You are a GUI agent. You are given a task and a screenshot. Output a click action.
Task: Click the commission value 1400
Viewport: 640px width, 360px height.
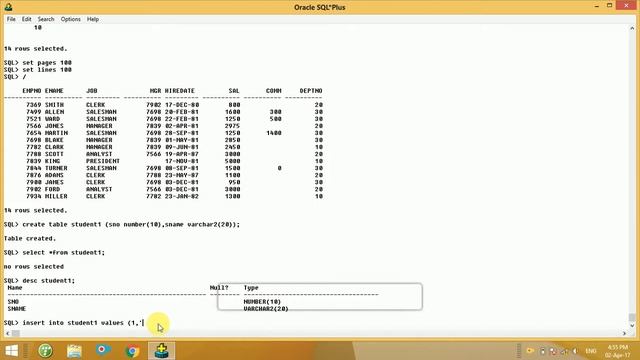click(273, 133)
